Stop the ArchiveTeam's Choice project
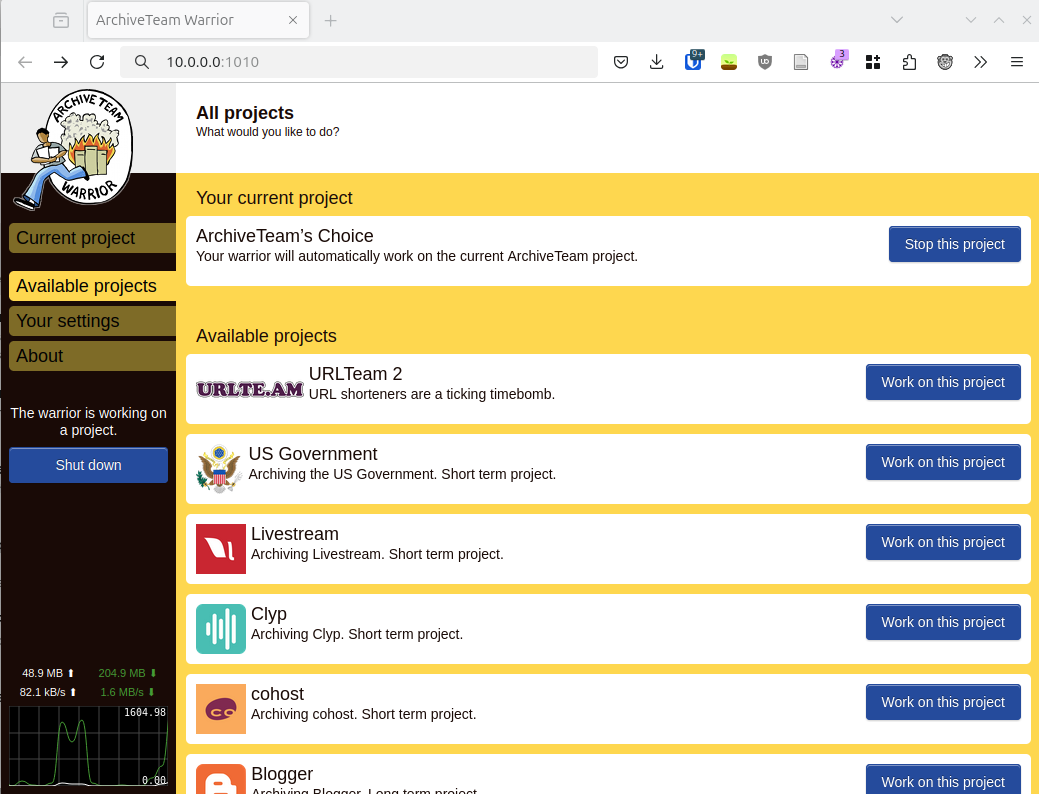Screen dimensions: 1039x794 (954, 244)
